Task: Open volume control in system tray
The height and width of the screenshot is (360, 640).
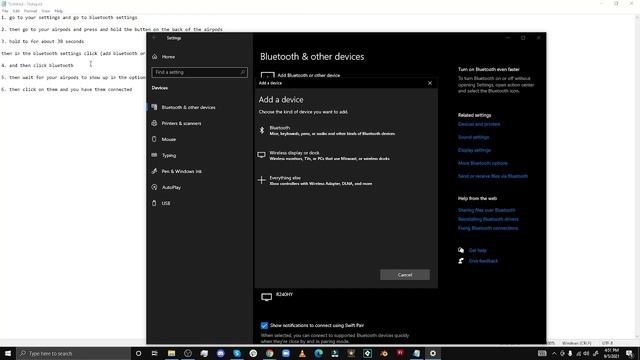Action: click(x=587, y=353)
